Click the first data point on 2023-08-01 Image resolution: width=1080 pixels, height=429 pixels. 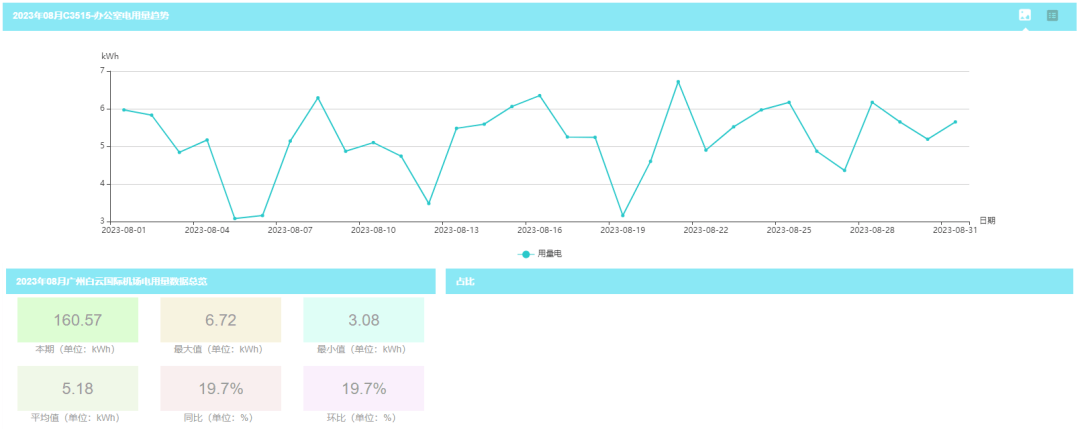124,110
